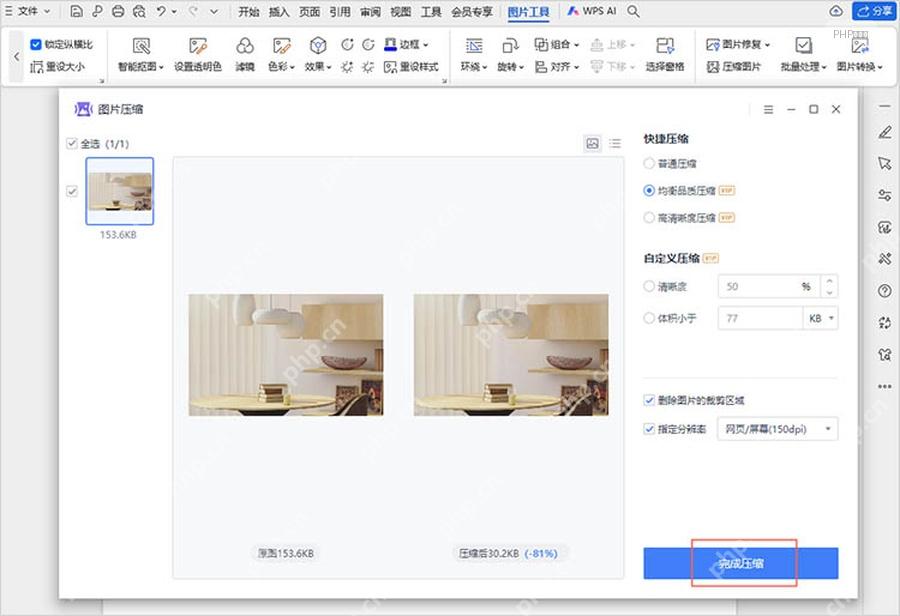Click the search magnifier in menu bar
Image resolution: width=900 pixels, height=616 pixels.
click(633, 11)
